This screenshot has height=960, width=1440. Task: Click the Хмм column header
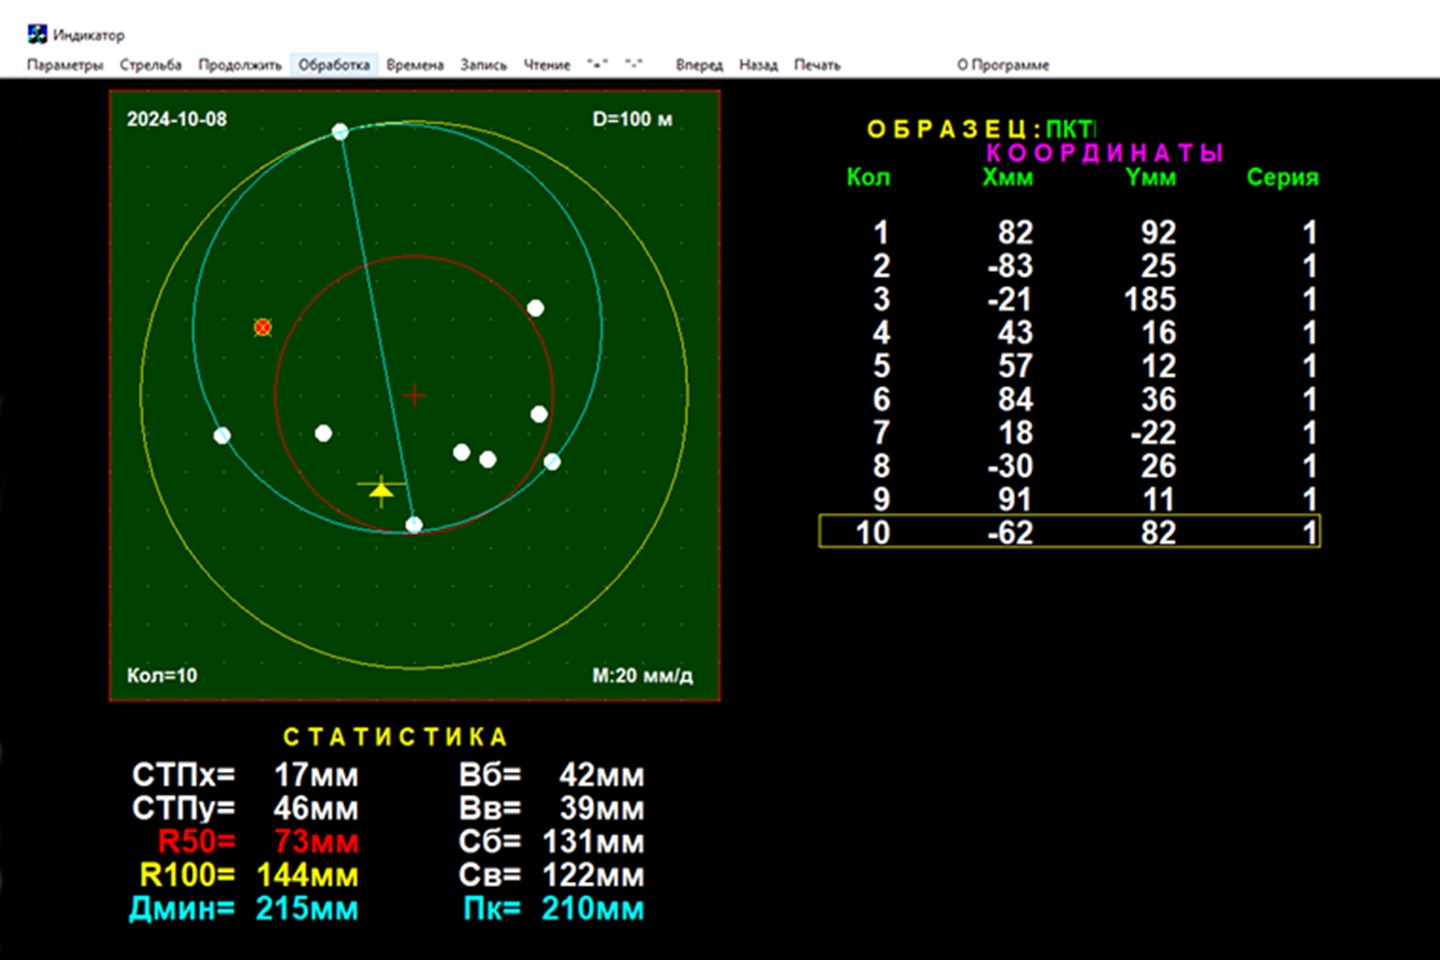click(x=1007, y=177)
